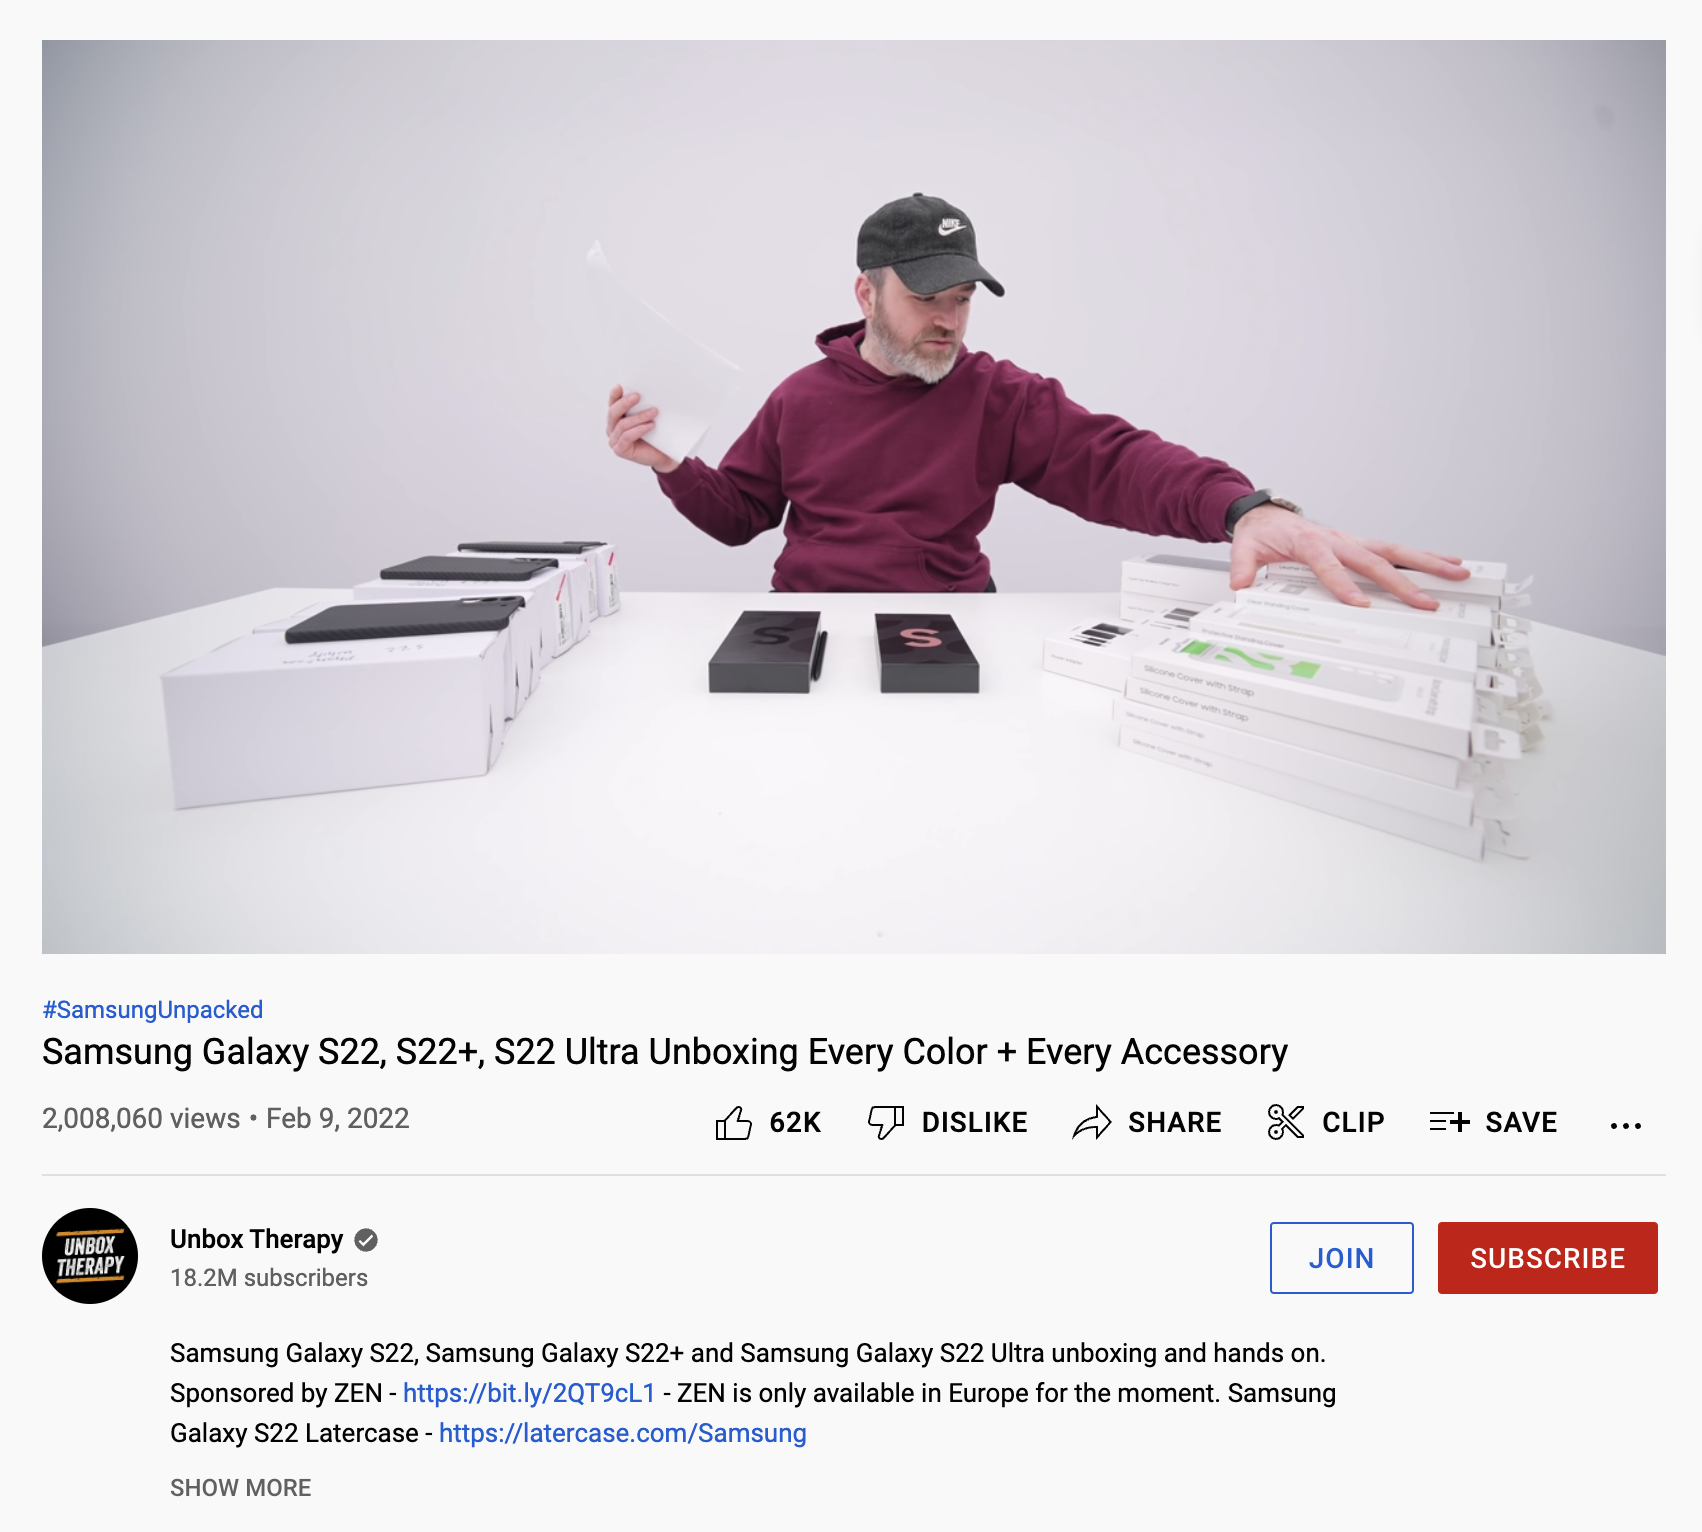Open the bit.ly ZEN sponsor link
This screenshot has height=1532, width=1702.
pyautogui.click(x=529, y=1393)
